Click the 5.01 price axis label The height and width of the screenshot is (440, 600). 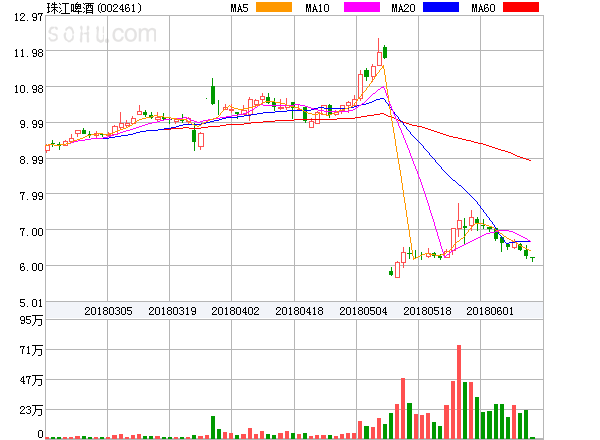[31, 303]
